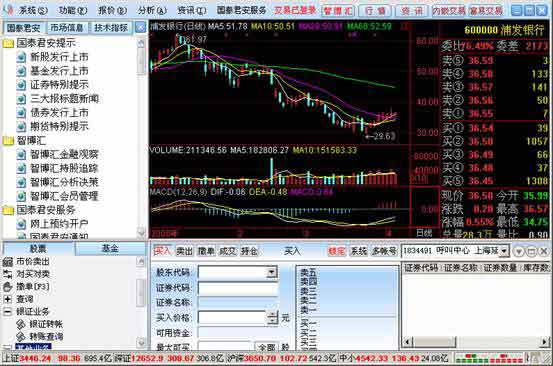Open the 股东代码 dropdown
Image resolution: width=553 pixels, height=366 pixels.
(272, 272)
